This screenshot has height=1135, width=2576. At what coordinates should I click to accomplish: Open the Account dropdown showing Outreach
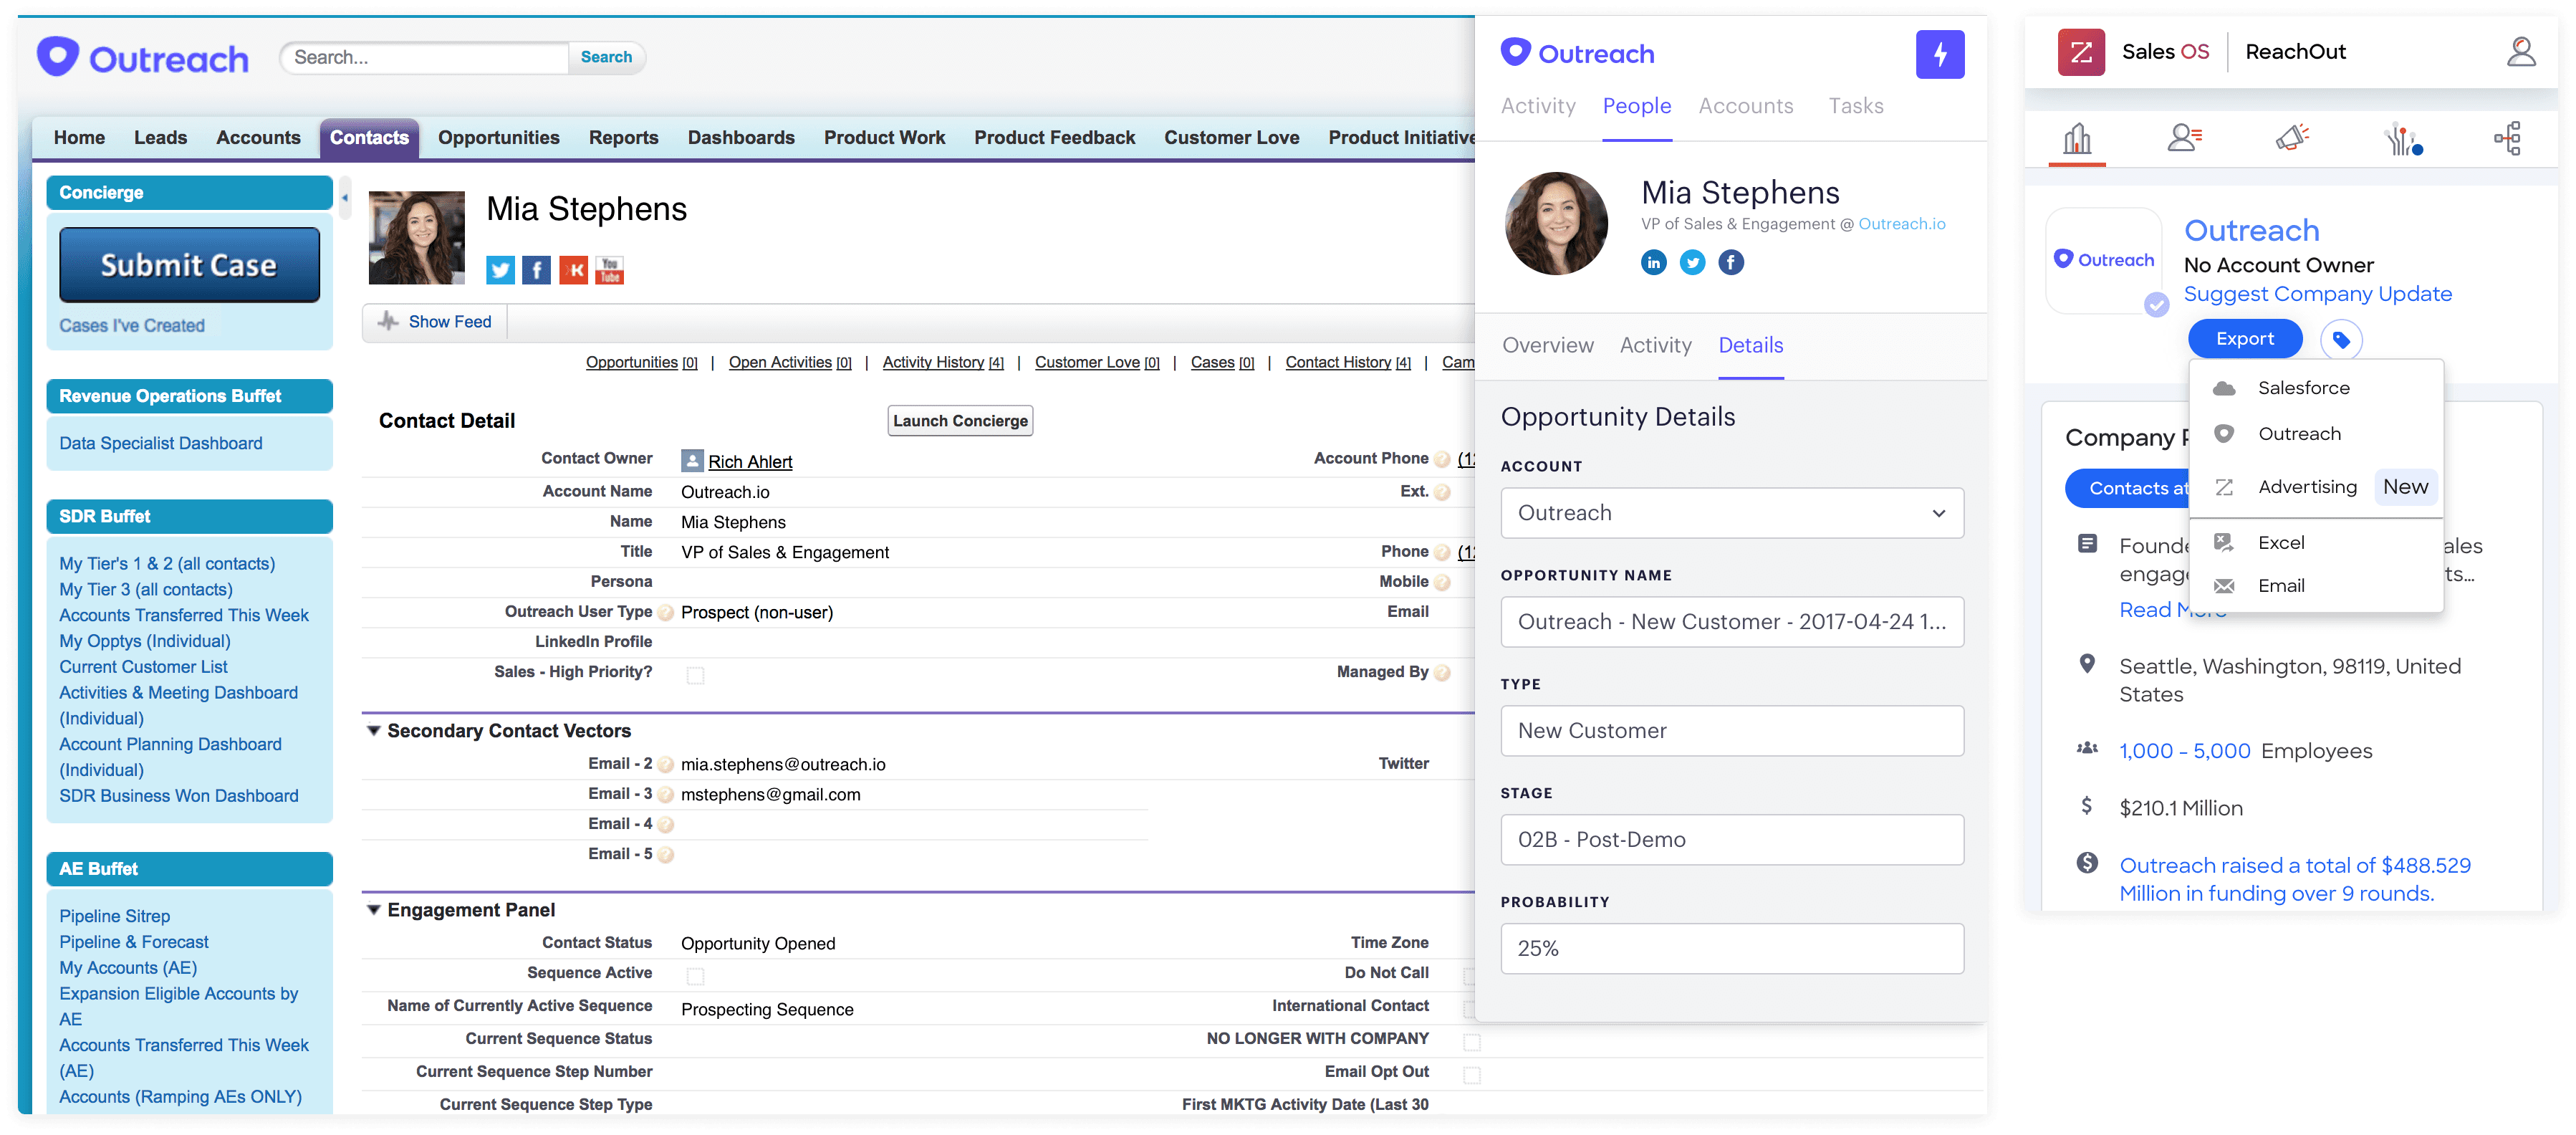tap(1731, 513)
